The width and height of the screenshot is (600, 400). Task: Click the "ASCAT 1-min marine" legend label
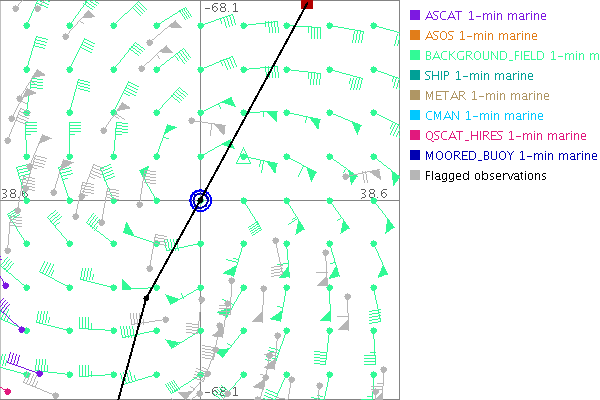coord(482,16)
